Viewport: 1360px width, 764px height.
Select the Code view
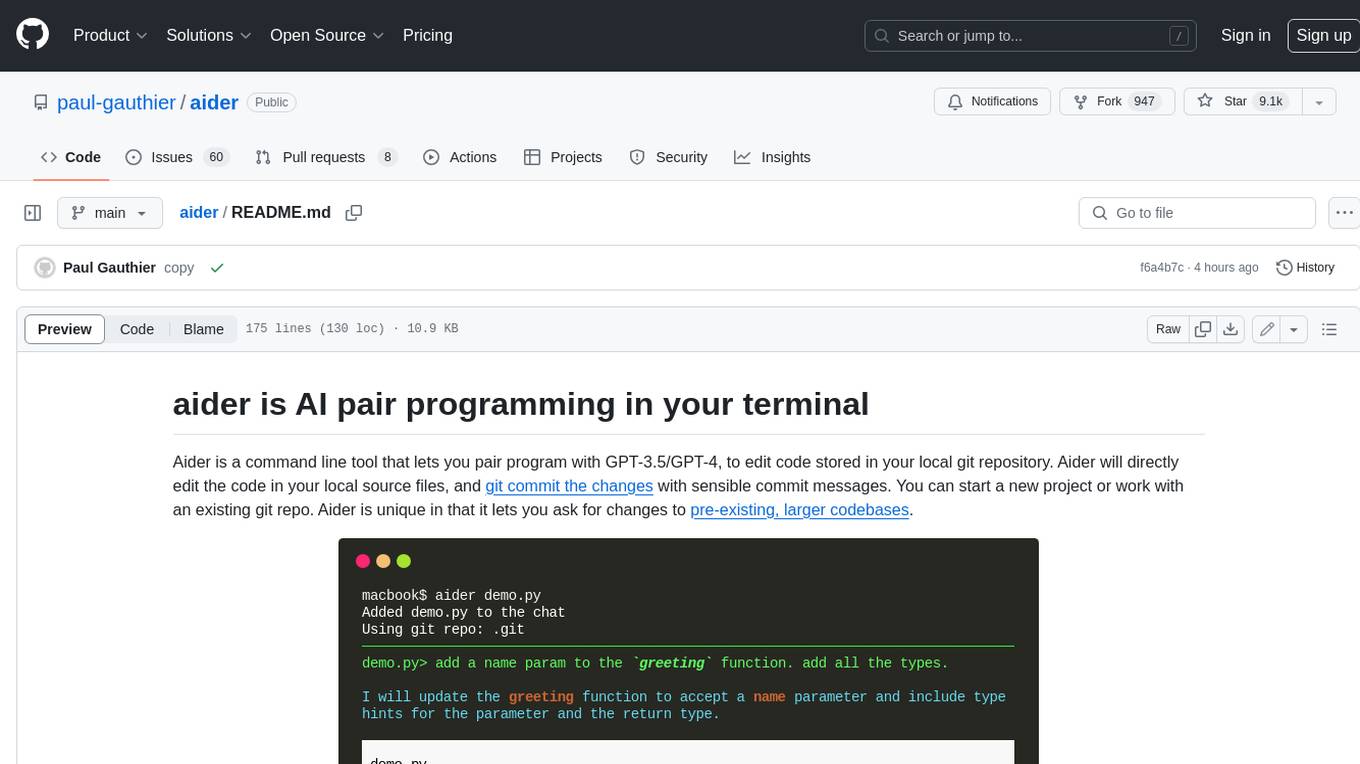point(137,329)
